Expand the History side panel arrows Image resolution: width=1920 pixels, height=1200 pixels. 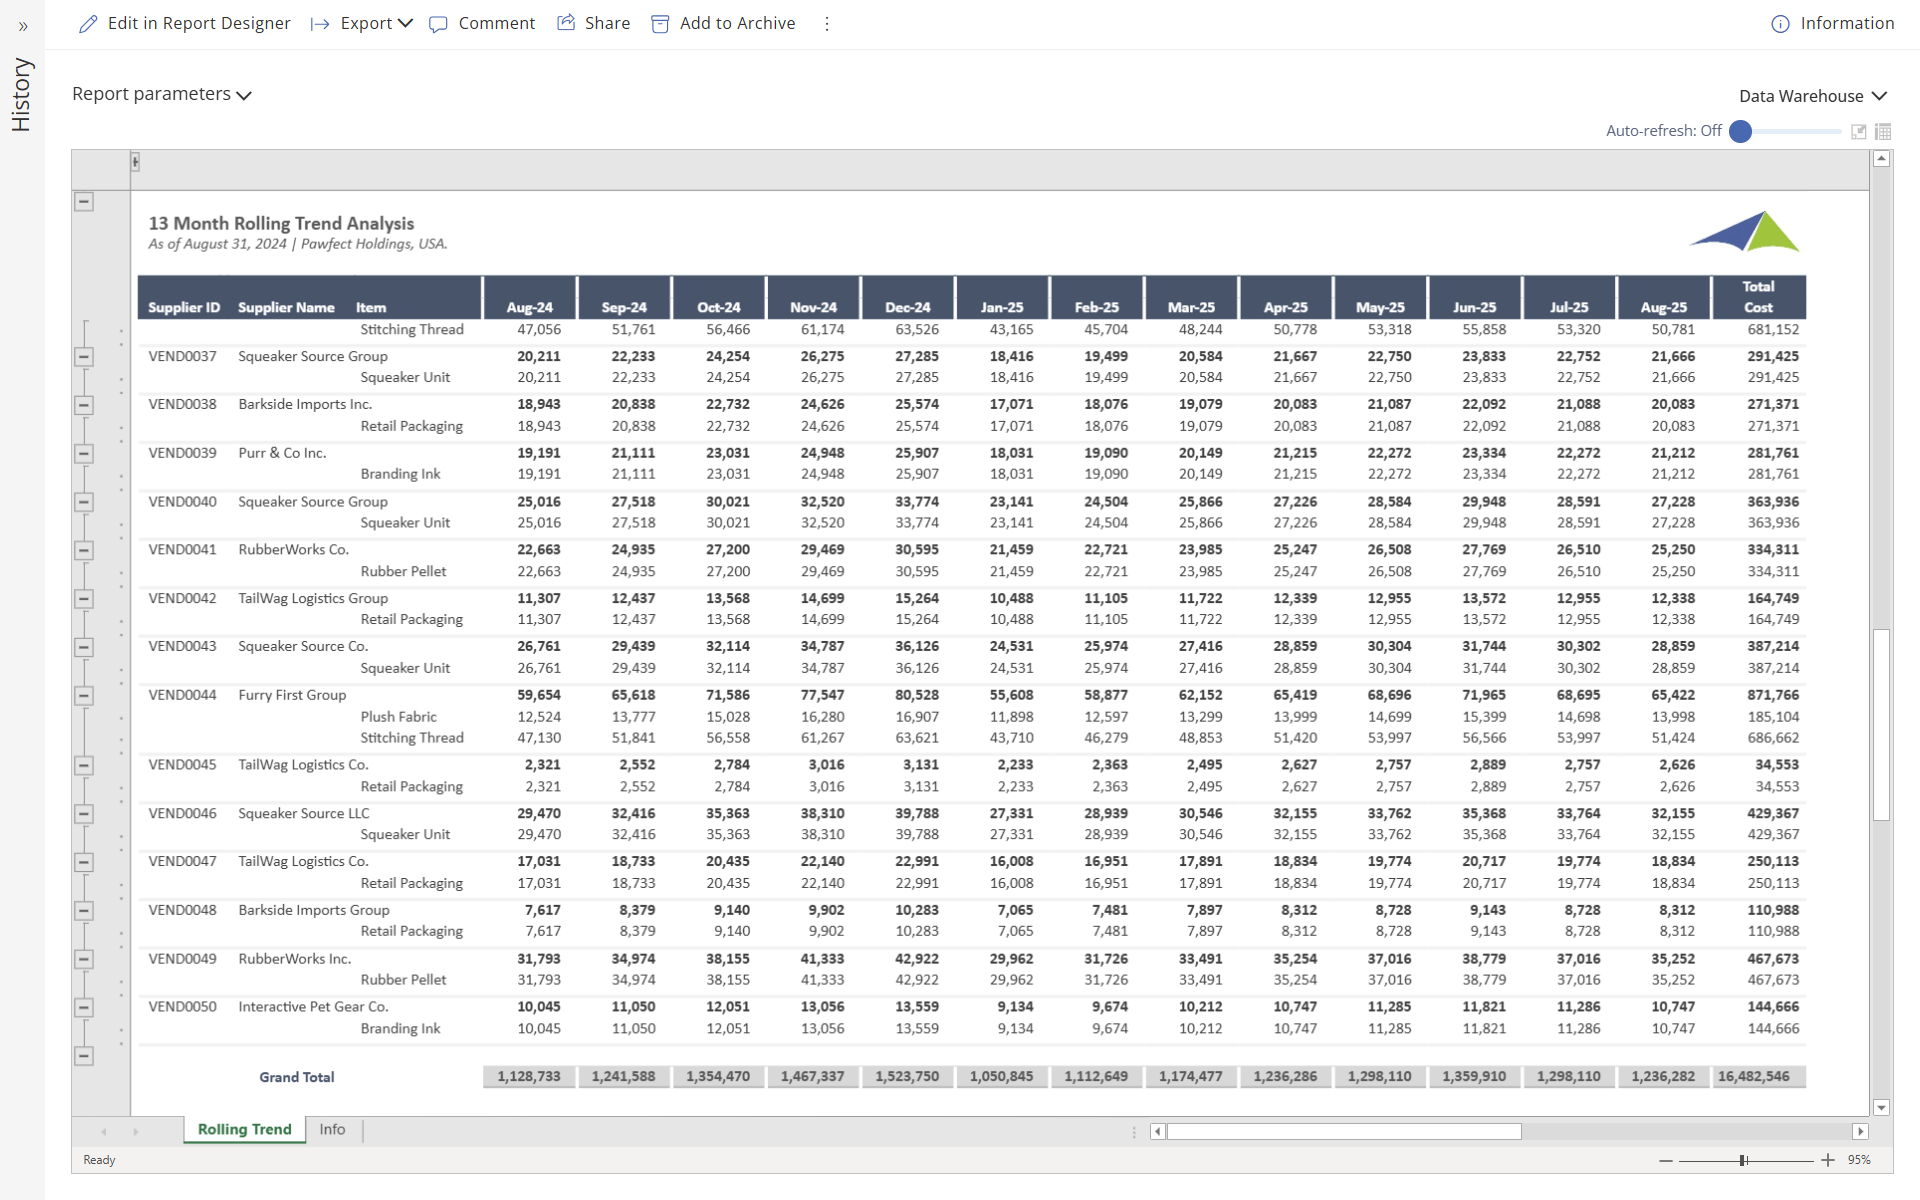coord(23,27)
